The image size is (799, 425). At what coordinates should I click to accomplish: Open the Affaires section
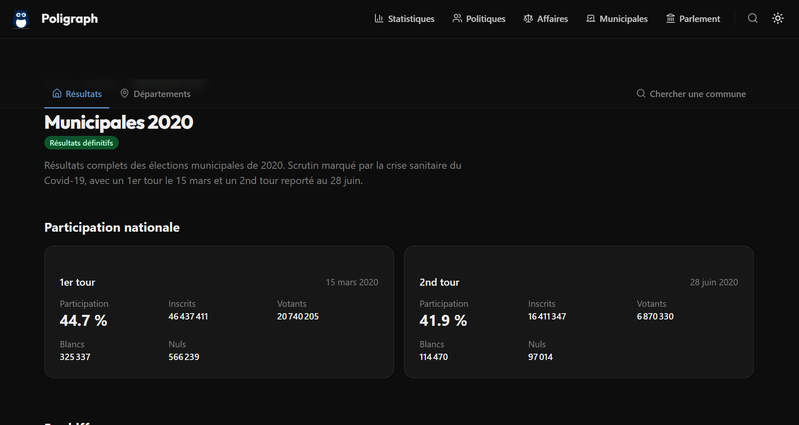coord(545,19)
